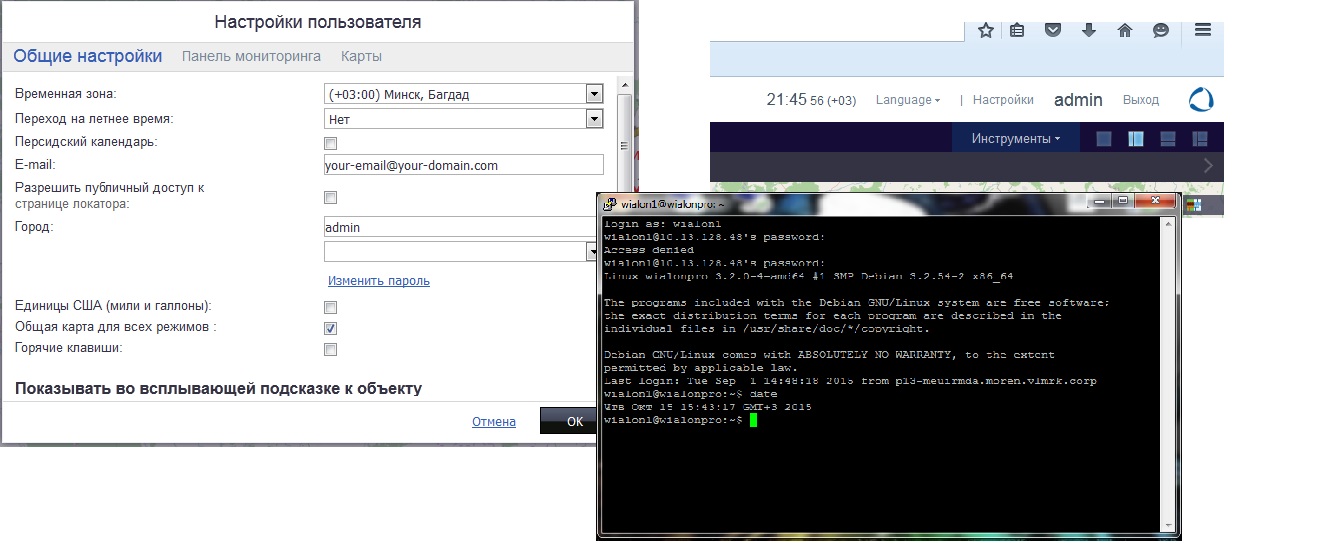Select the two-column vertical split layout icon
This screenshot has height=543, width=1342.
point(1135,139)
